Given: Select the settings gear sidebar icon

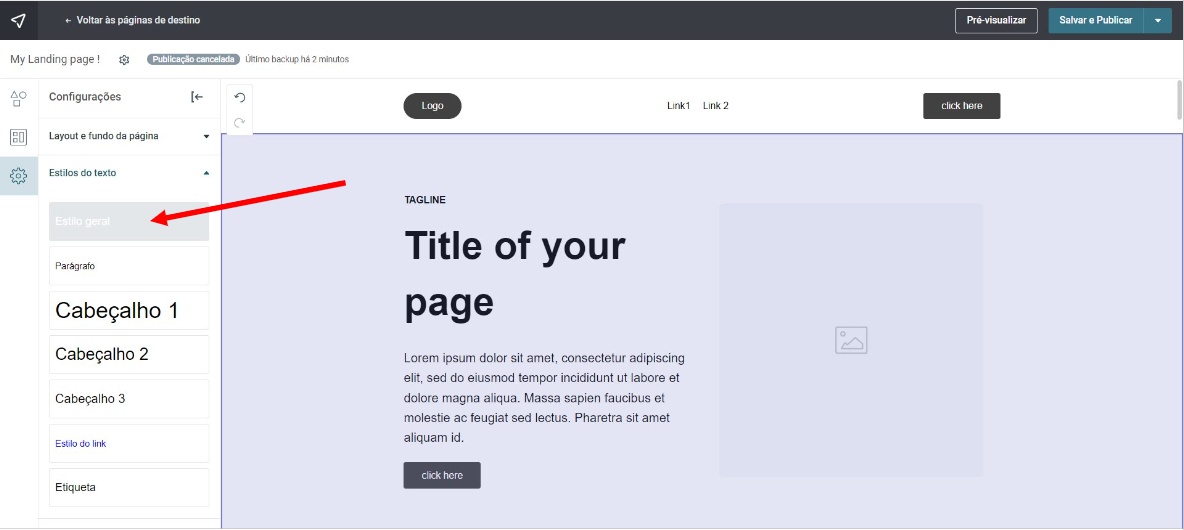Looking at the screenshot, I should [x=19, y=176].
